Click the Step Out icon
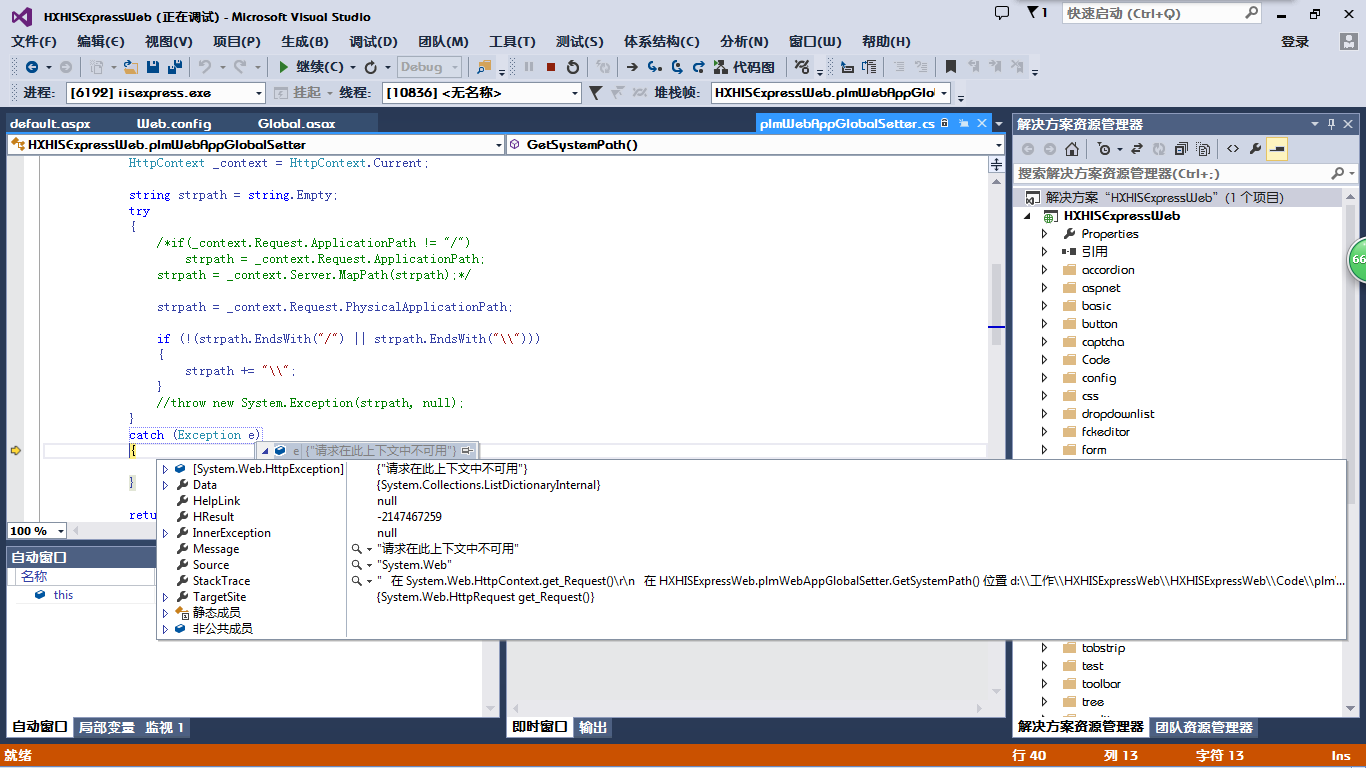 [699, 67]
